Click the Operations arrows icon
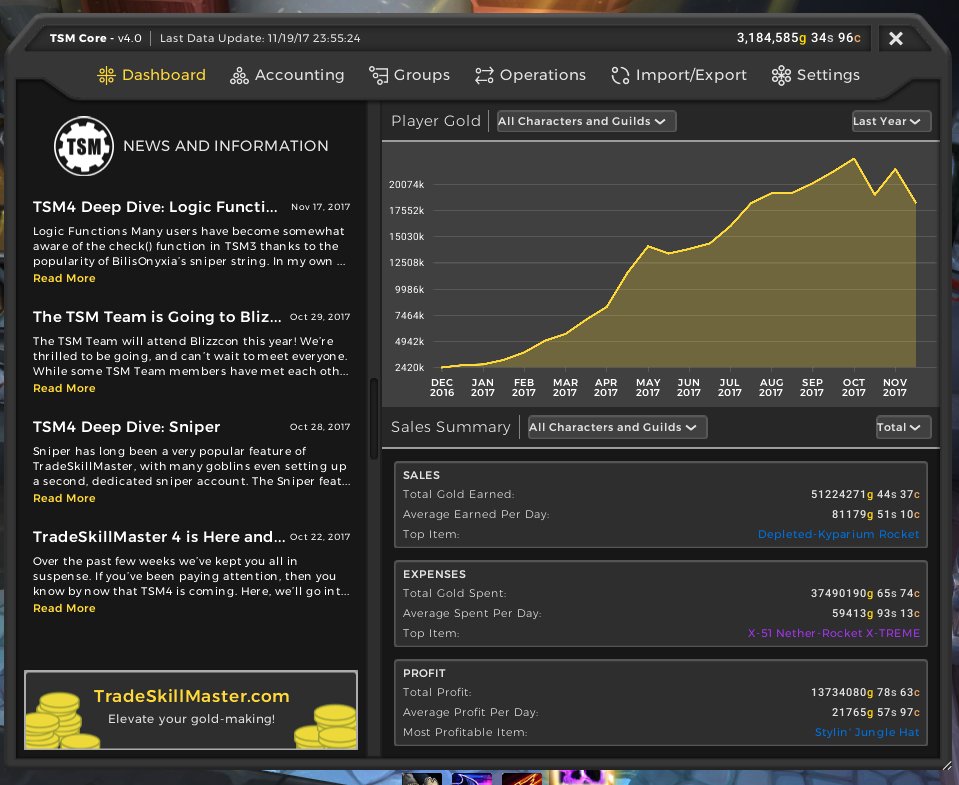This screenshot has height=785, width=959. coord(484,75)
